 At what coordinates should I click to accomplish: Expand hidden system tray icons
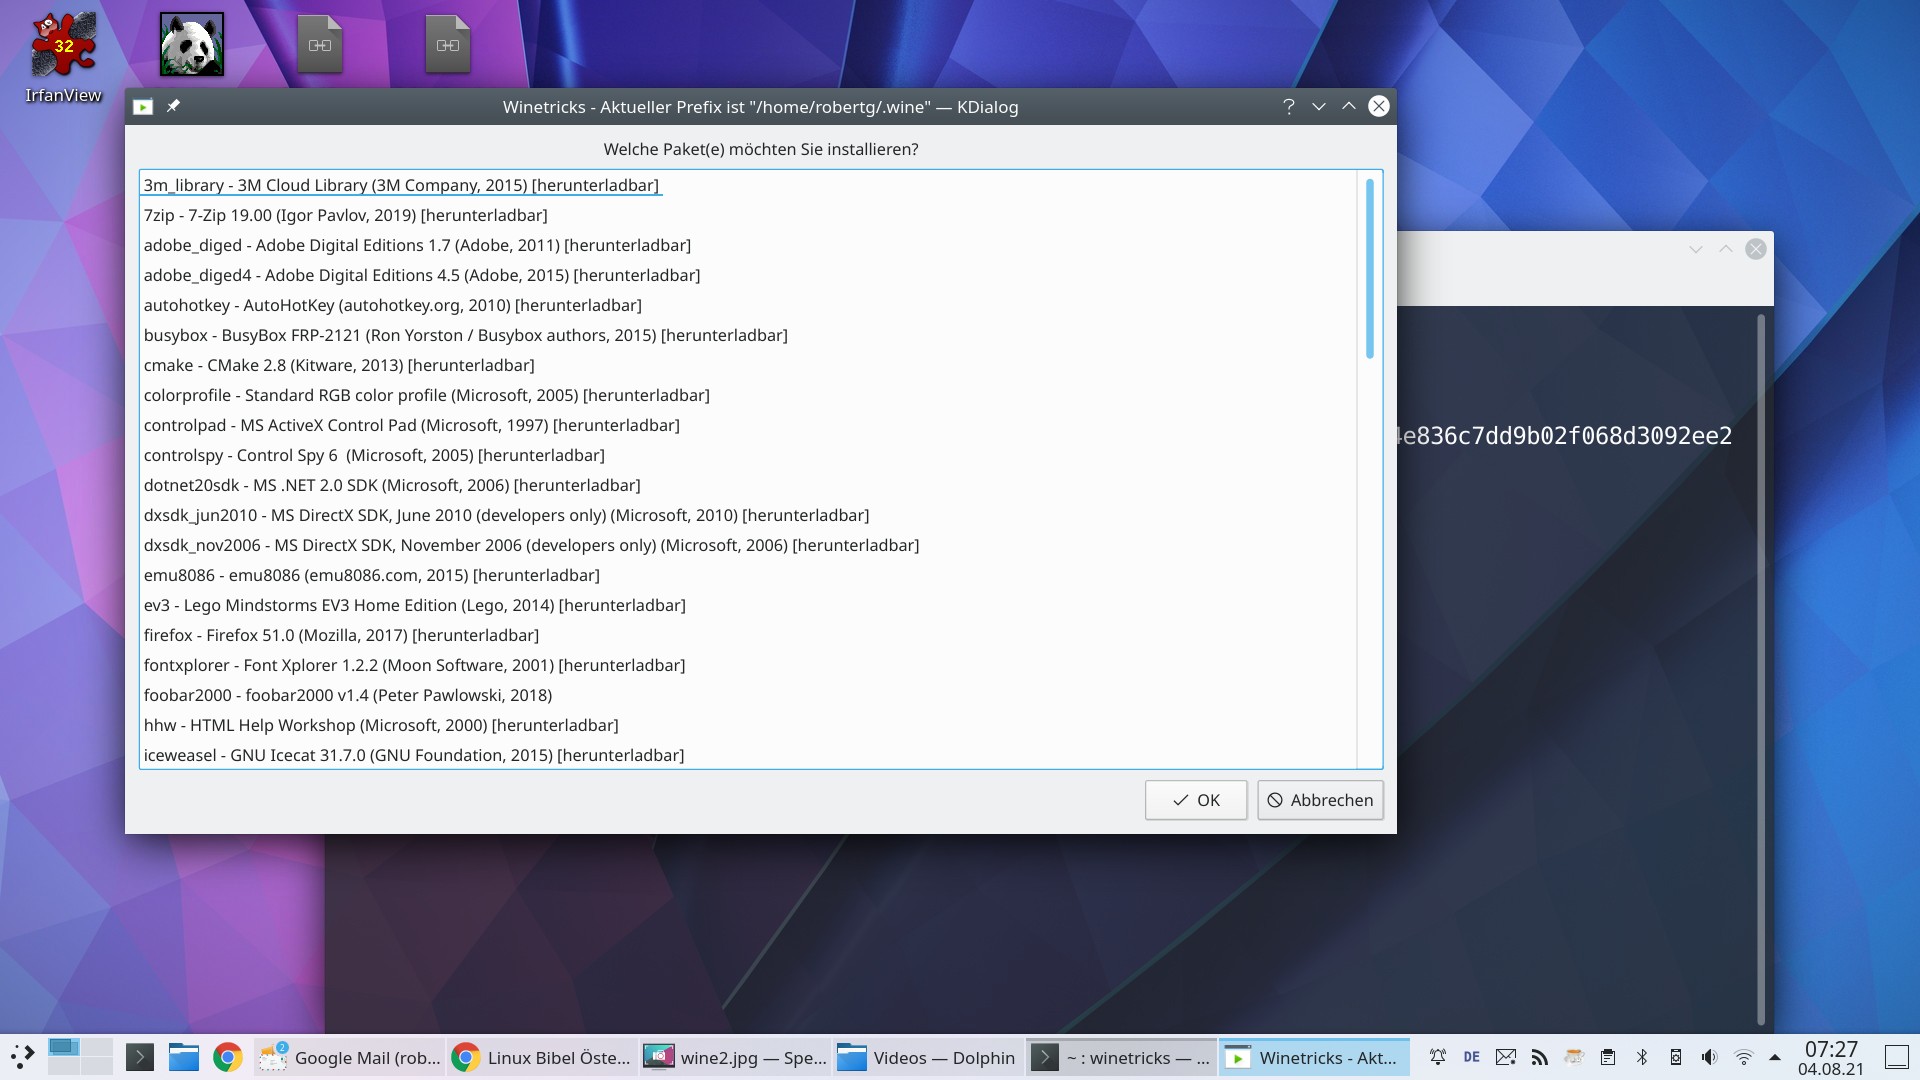[x=1776, y=1057]
